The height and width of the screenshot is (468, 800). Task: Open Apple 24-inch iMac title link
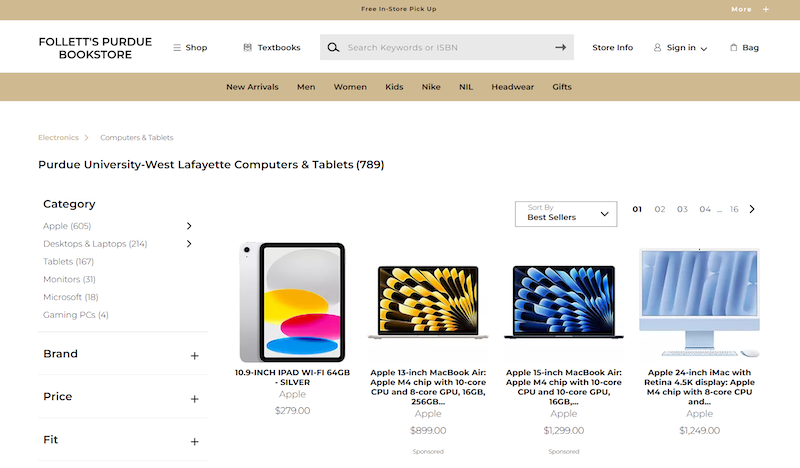click(x=699, y=387)
